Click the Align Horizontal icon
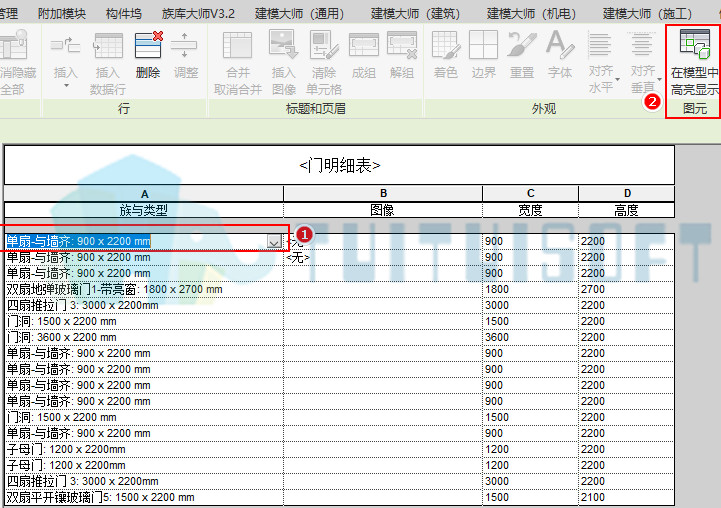The height and width of the screenshot is (508, 721). point(600,45)
